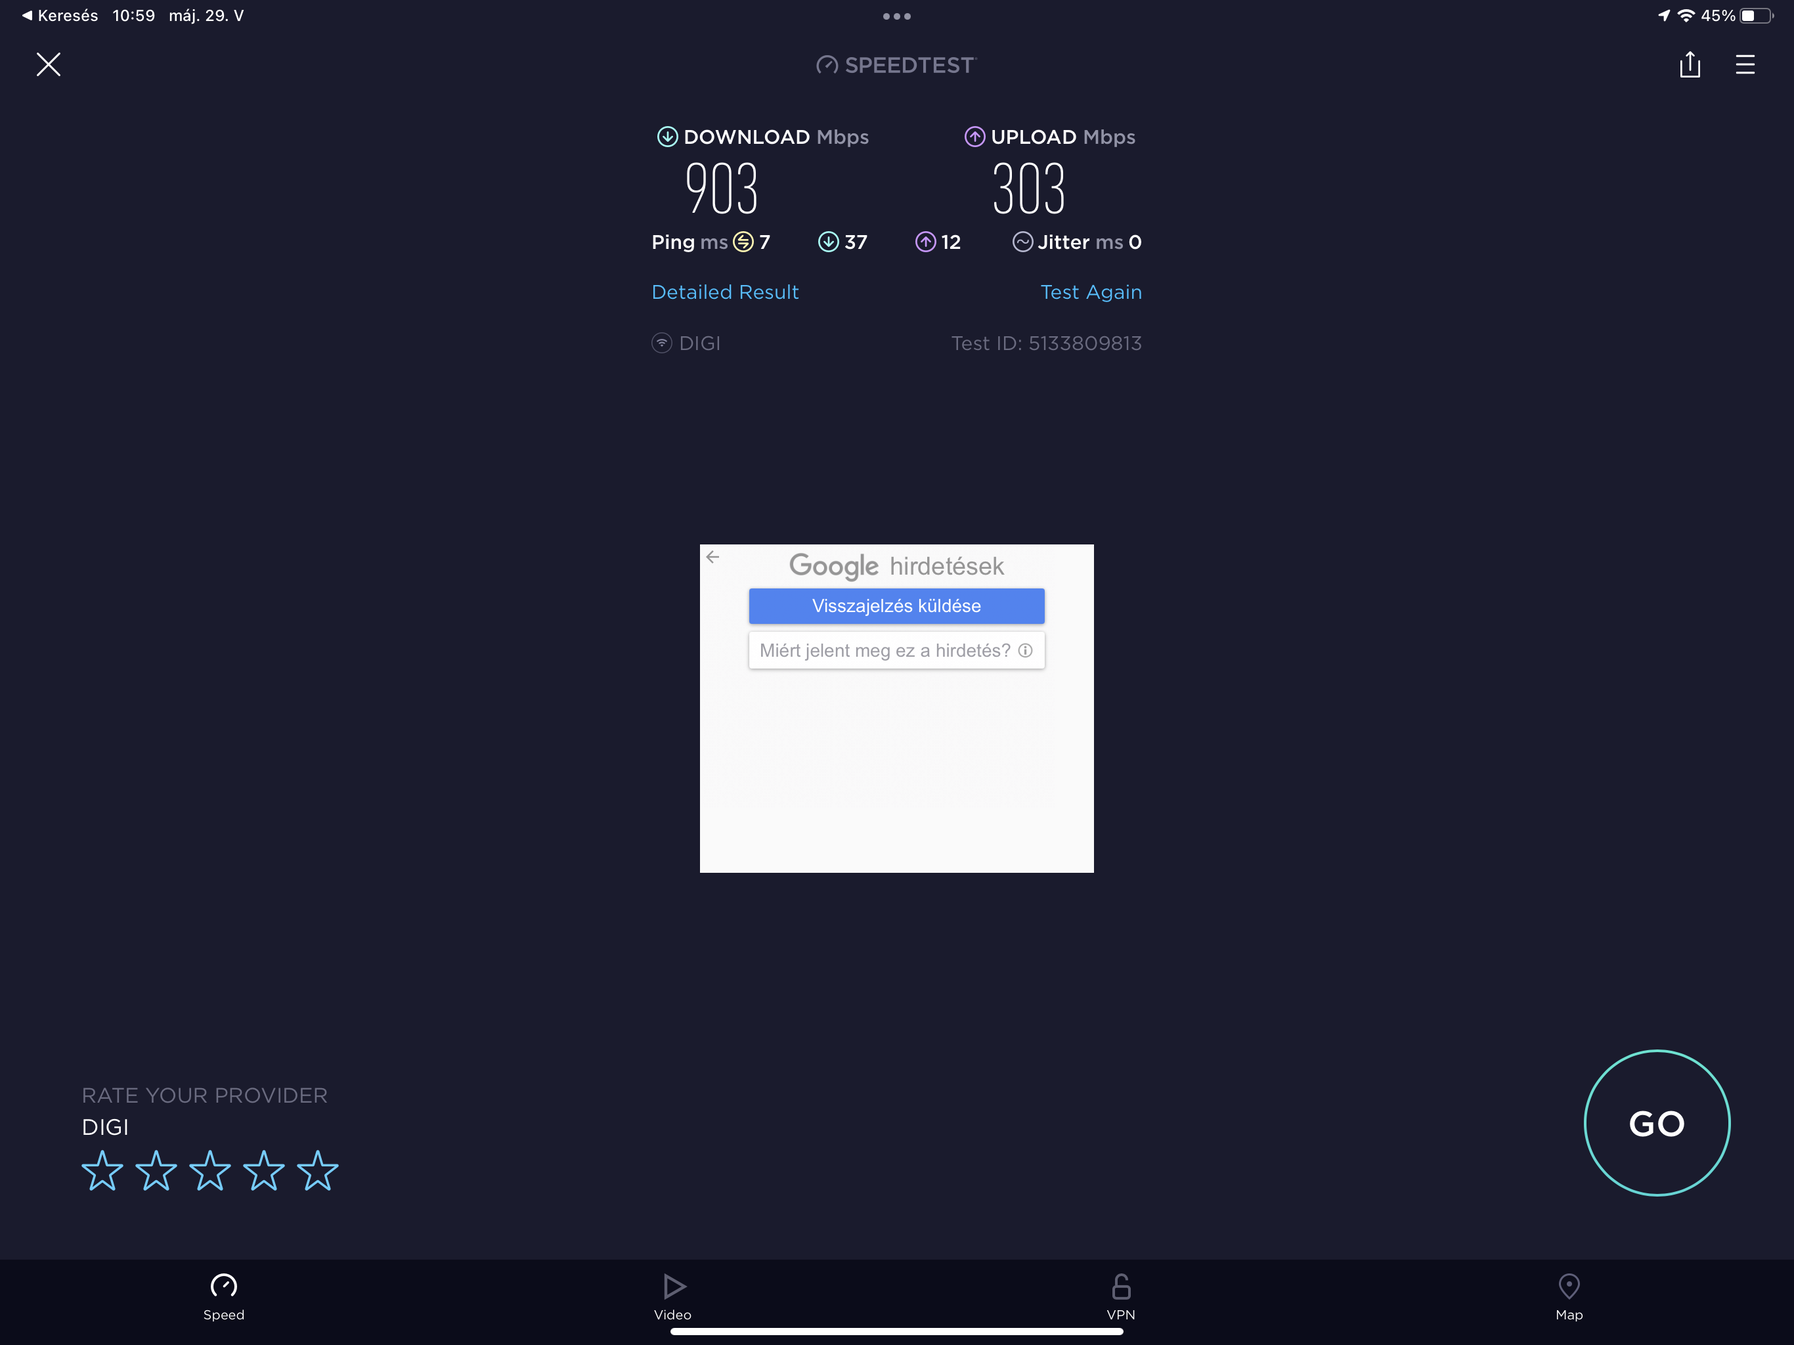Viewport: 1794px width, 1345px height.
Task: Switch to the Map tab
Action: [x=1569, y=1297]
